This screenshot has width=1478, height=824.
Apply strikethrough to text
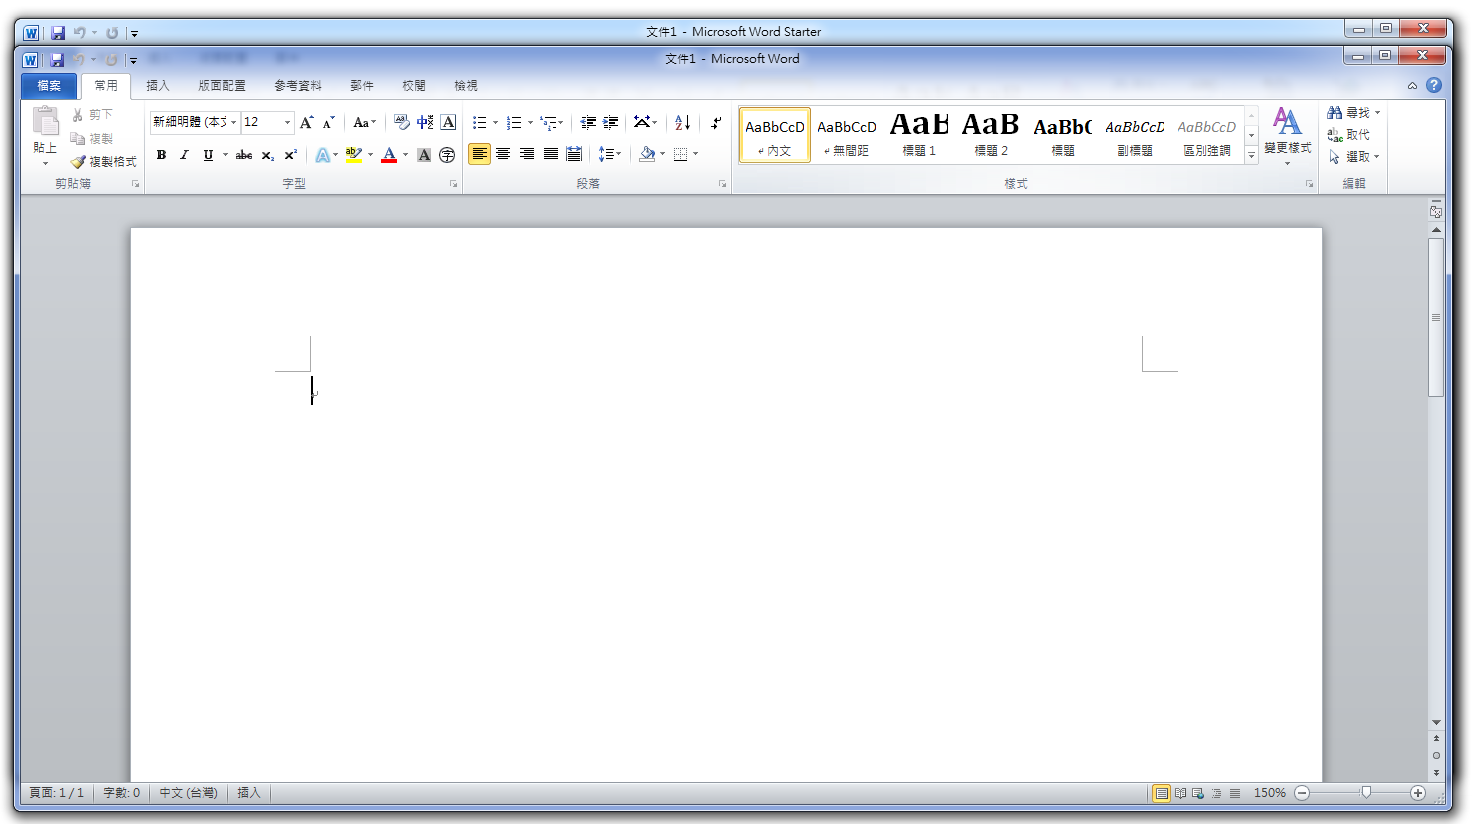click(x=244, y=155)
